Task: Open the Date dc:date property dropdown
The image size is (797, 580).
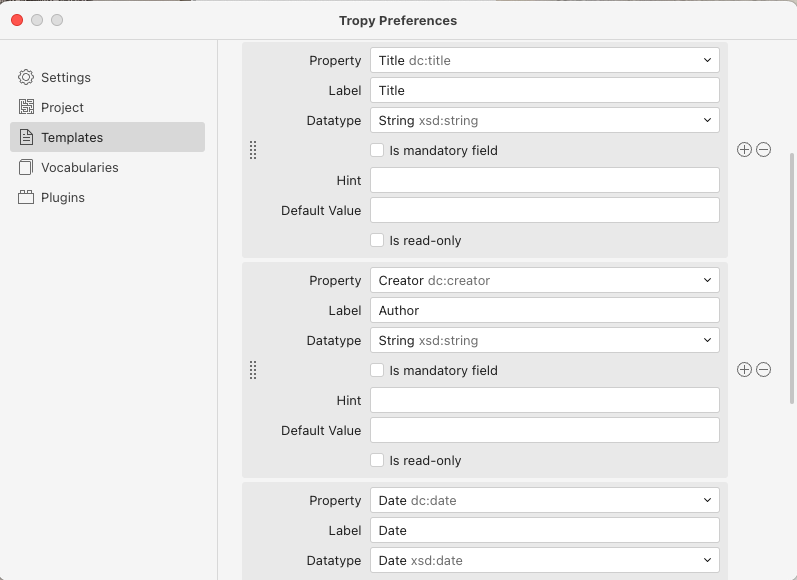Action: (x=545, y=500)
